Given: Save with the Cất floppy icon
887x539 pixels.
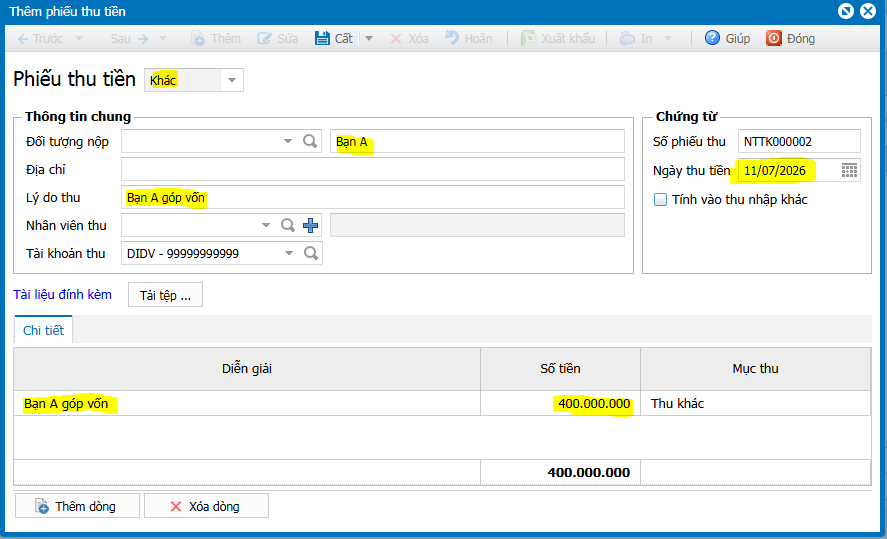Looking at the screenshot, I should point(322,38).
